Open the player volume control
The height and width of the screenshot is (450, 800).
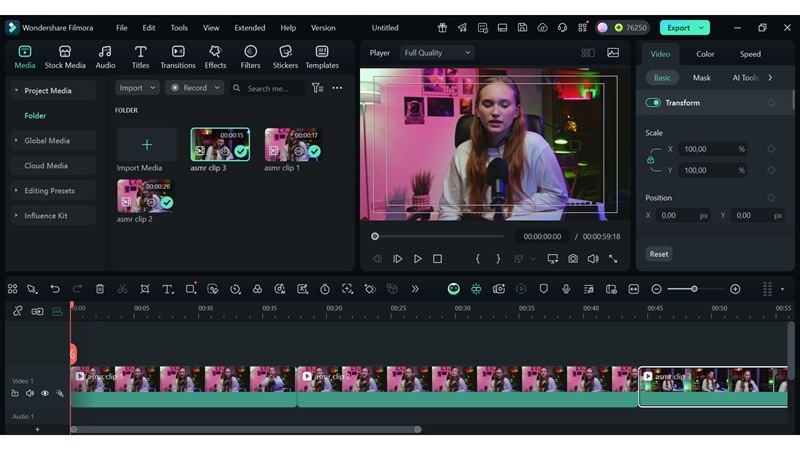click(593, 259)
